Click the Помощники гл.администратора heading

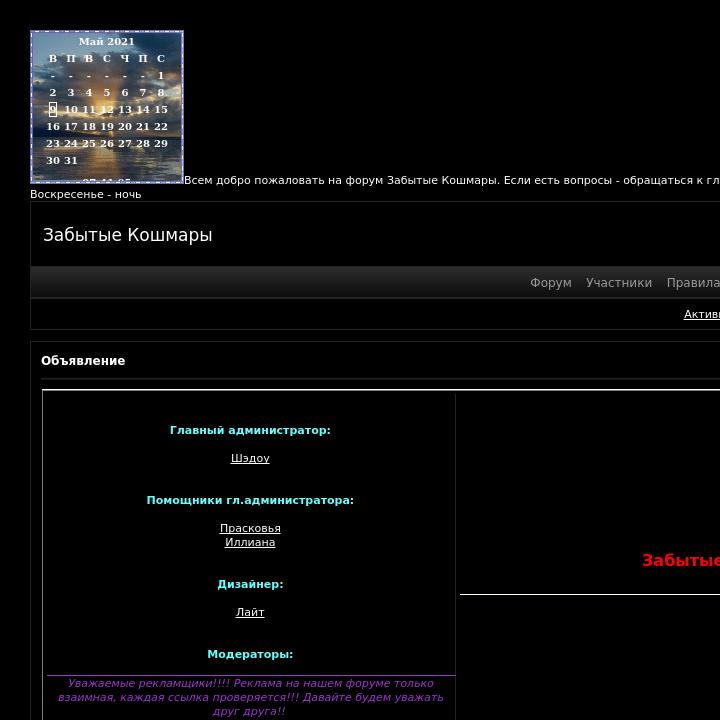[x=250, y=501]
